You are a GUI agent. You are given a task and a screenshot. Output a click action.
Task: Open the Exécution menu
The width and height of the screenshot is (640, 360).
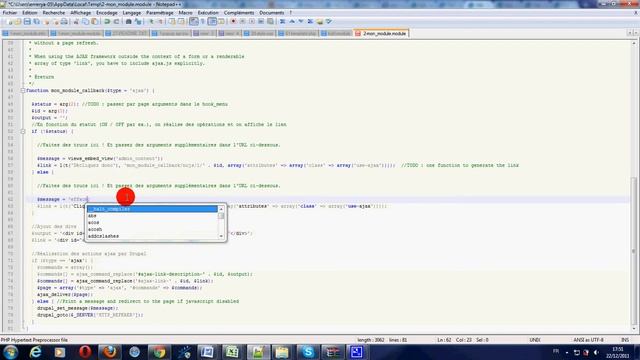(x=208, y=13)
